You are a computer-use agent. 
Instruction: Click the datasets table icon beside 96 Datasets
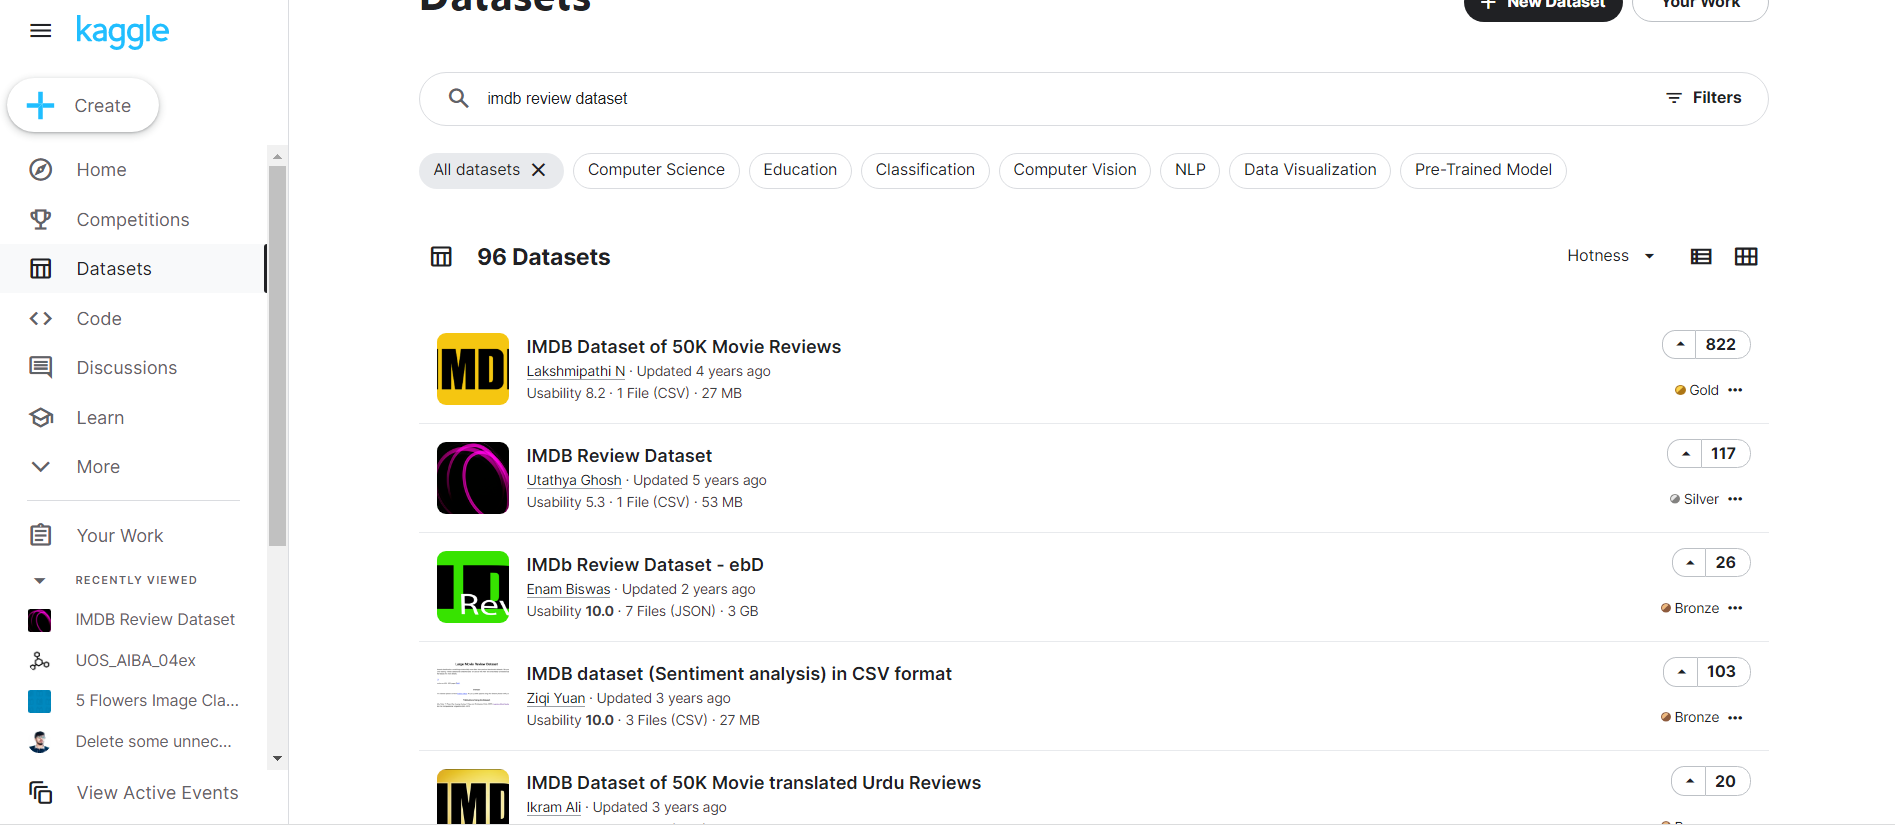click(x=441, y=257)
